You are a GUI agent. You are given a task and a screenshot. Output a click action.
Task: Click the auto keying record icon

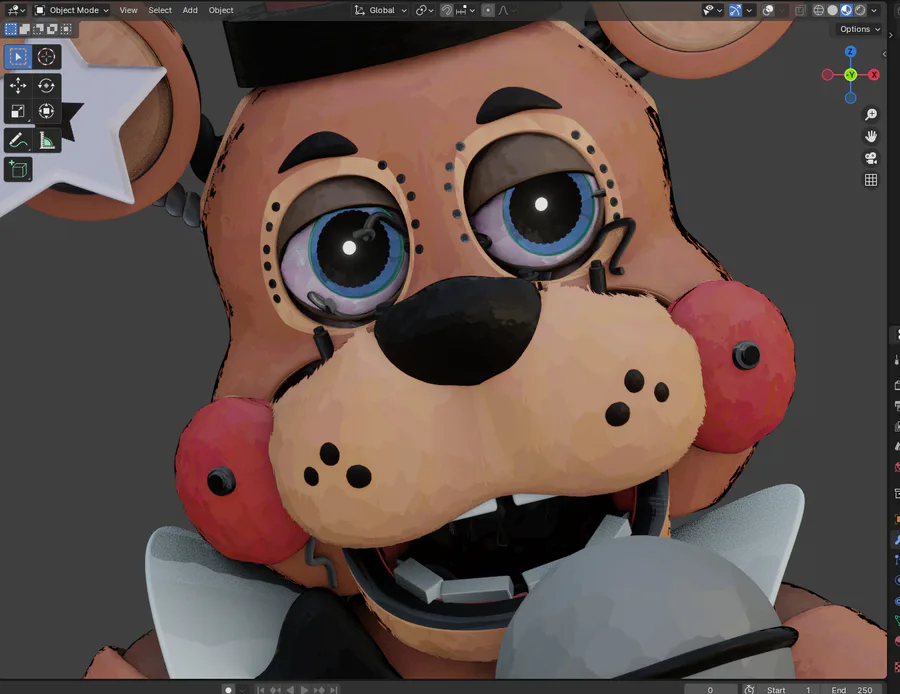pos(228,689)
